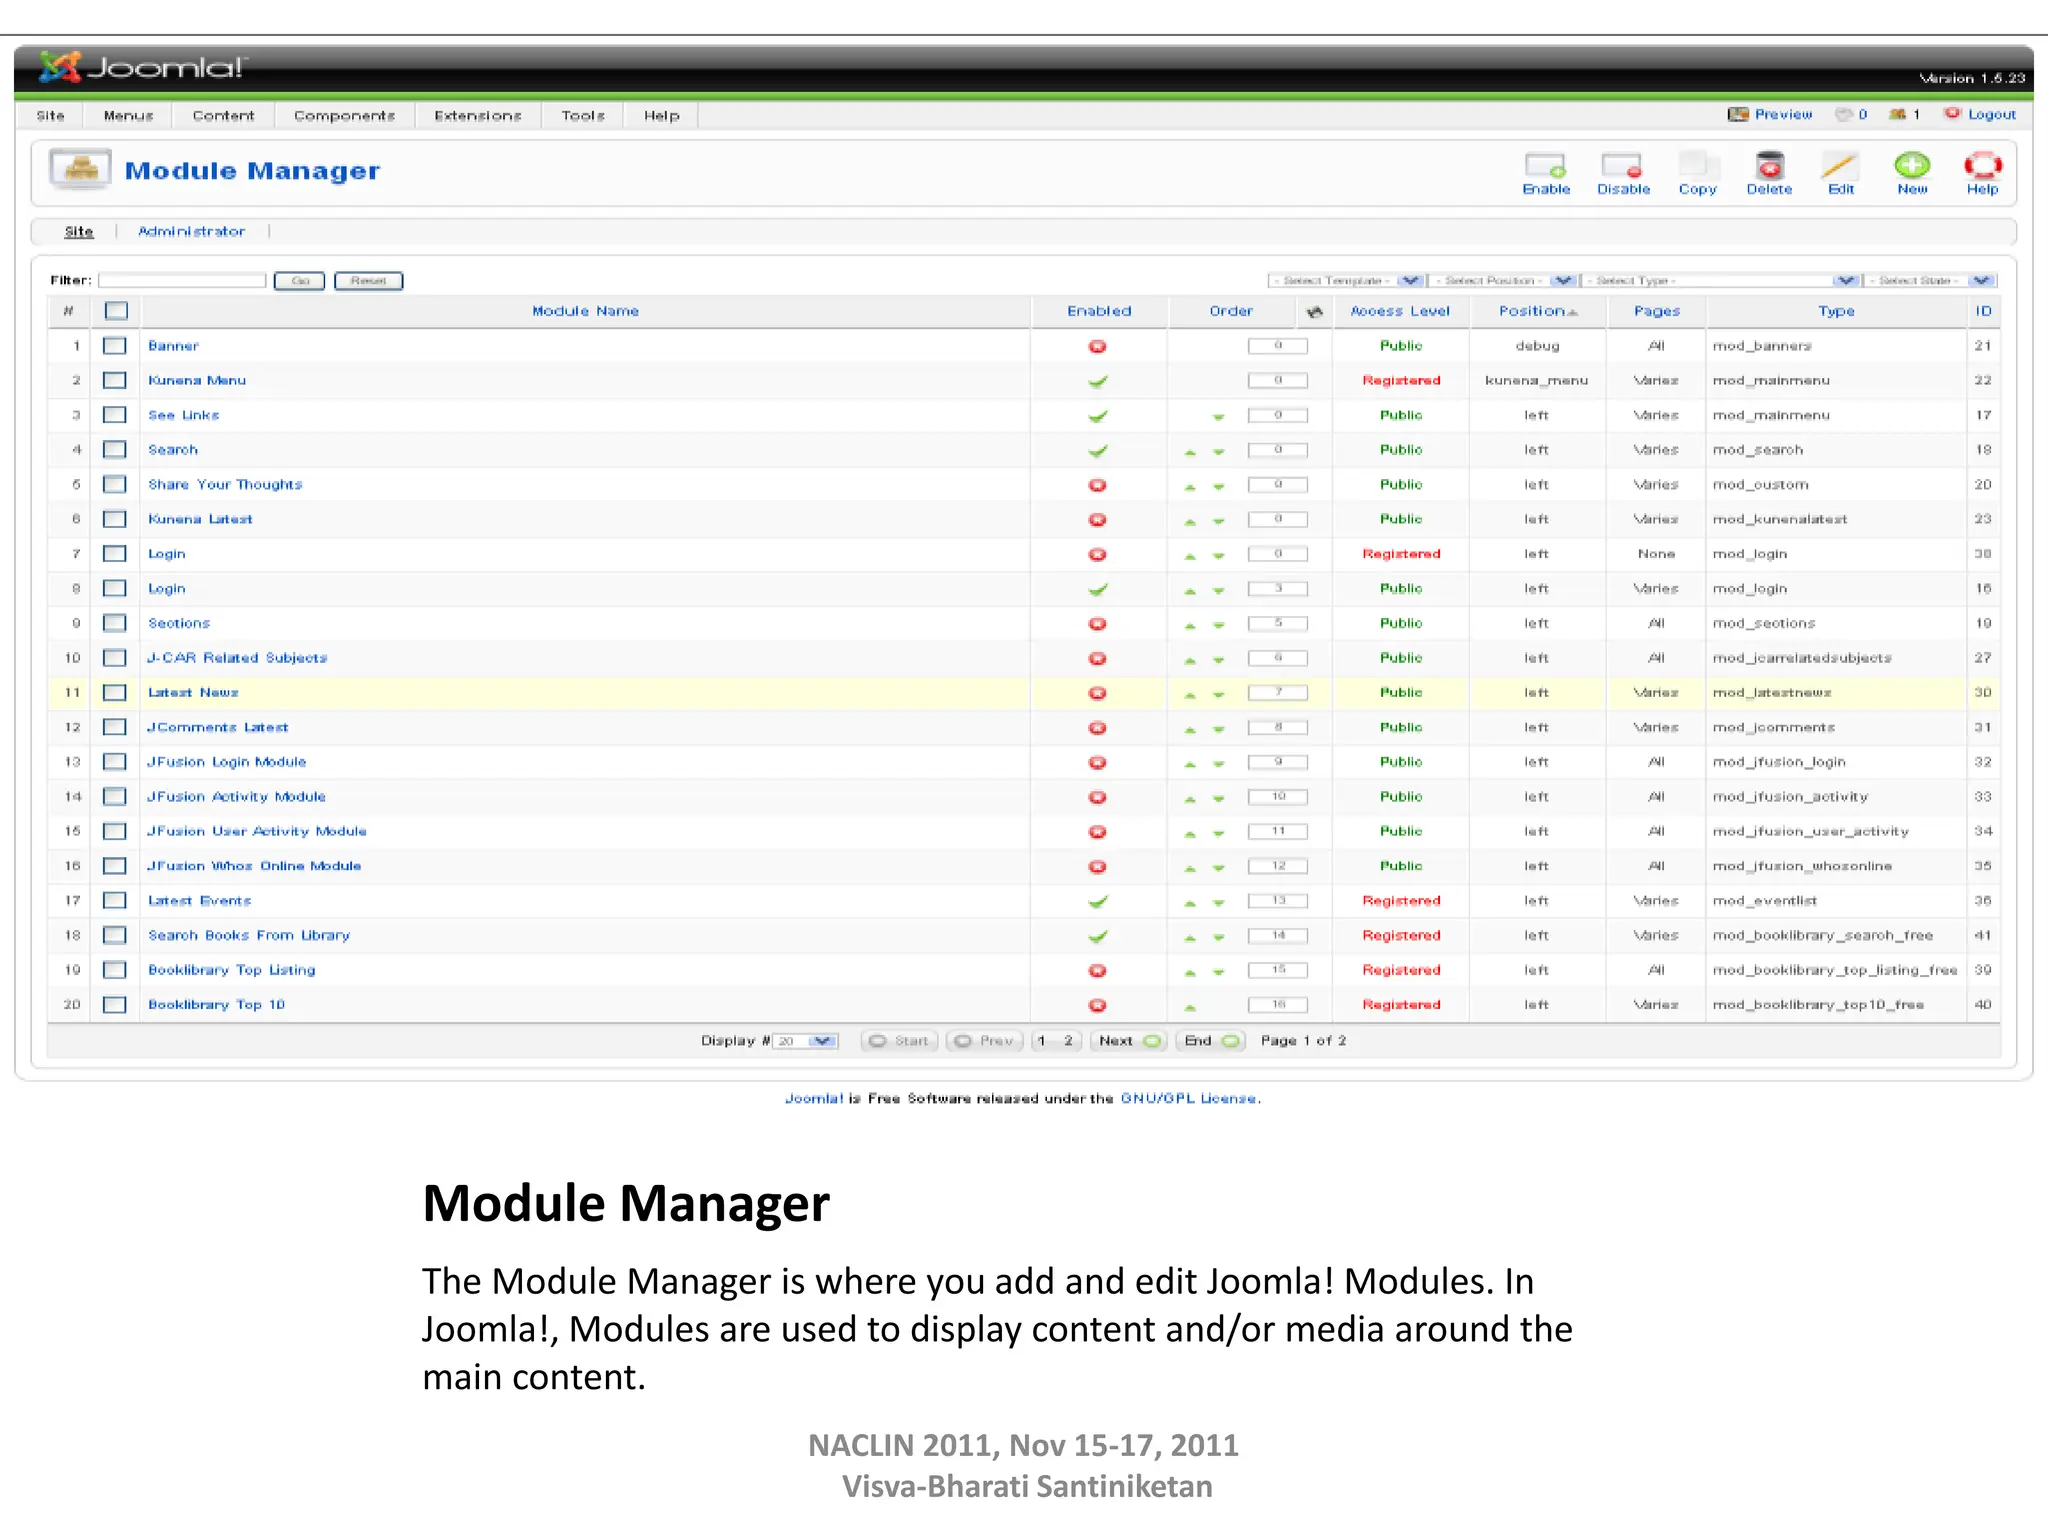
Task: Open the Site menu
Action: 50,116
